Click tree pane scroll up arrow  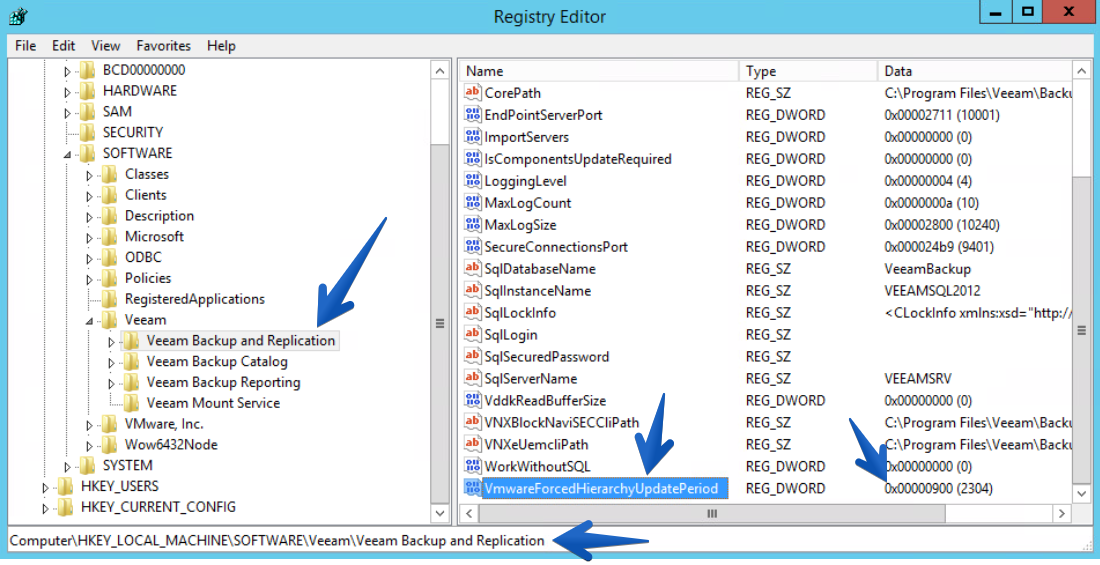coord(440,71)
